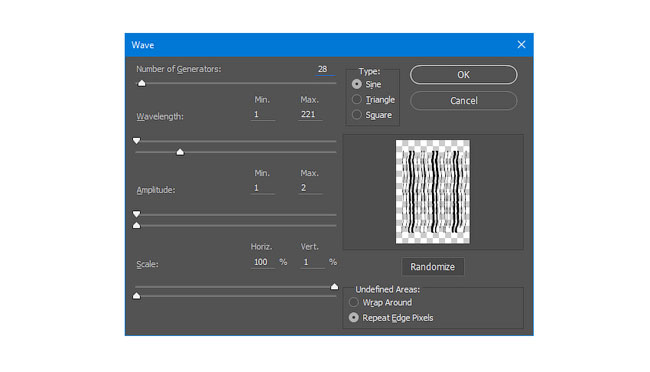Click the Horizontal scale percent field
The height and width of the screenshot is (372, 650).
(263, 262)
